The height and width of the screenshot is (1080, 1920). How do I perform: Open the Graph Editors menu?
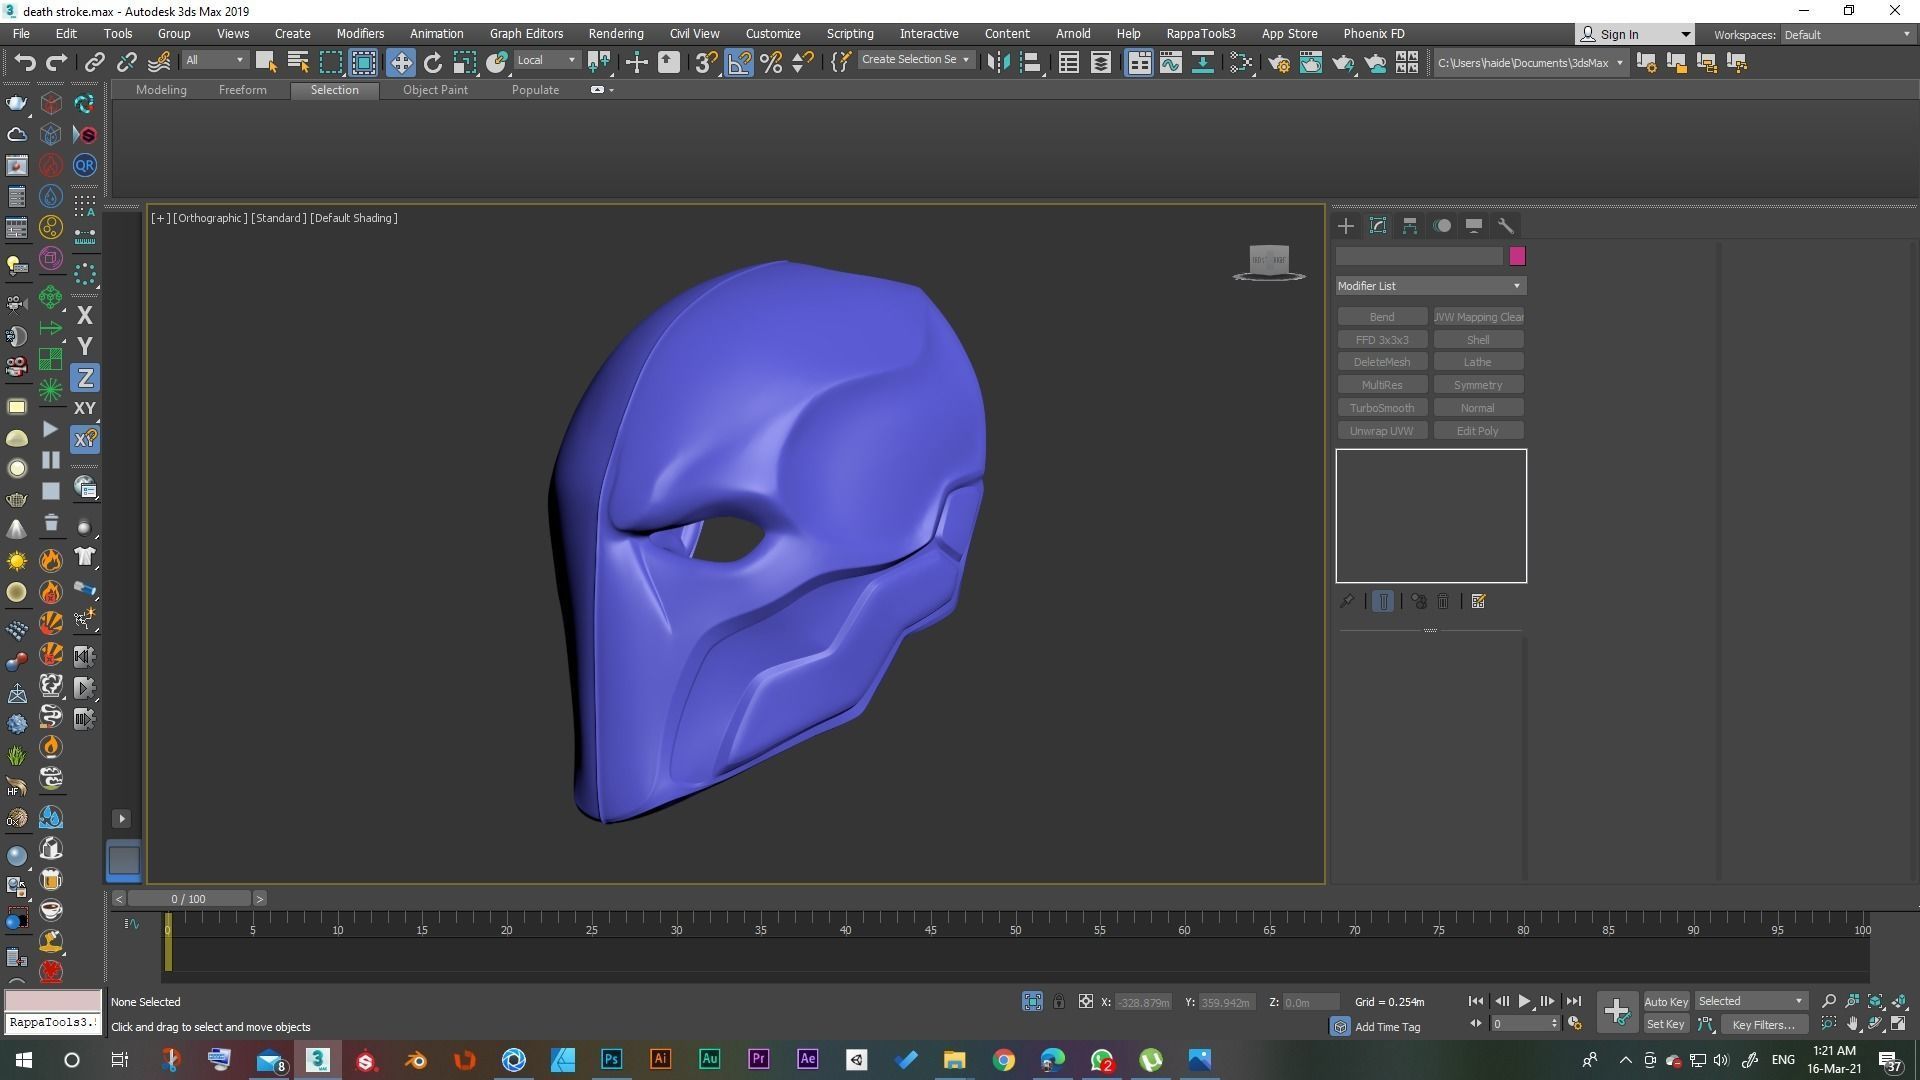[x=526, y=34]
